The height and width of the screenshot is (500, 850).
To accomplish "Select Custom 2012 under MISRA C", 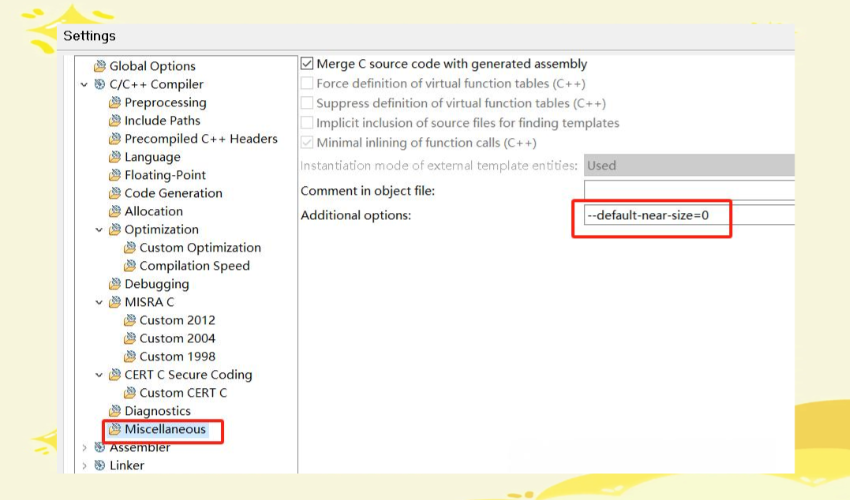I will (x=177, y=320).
